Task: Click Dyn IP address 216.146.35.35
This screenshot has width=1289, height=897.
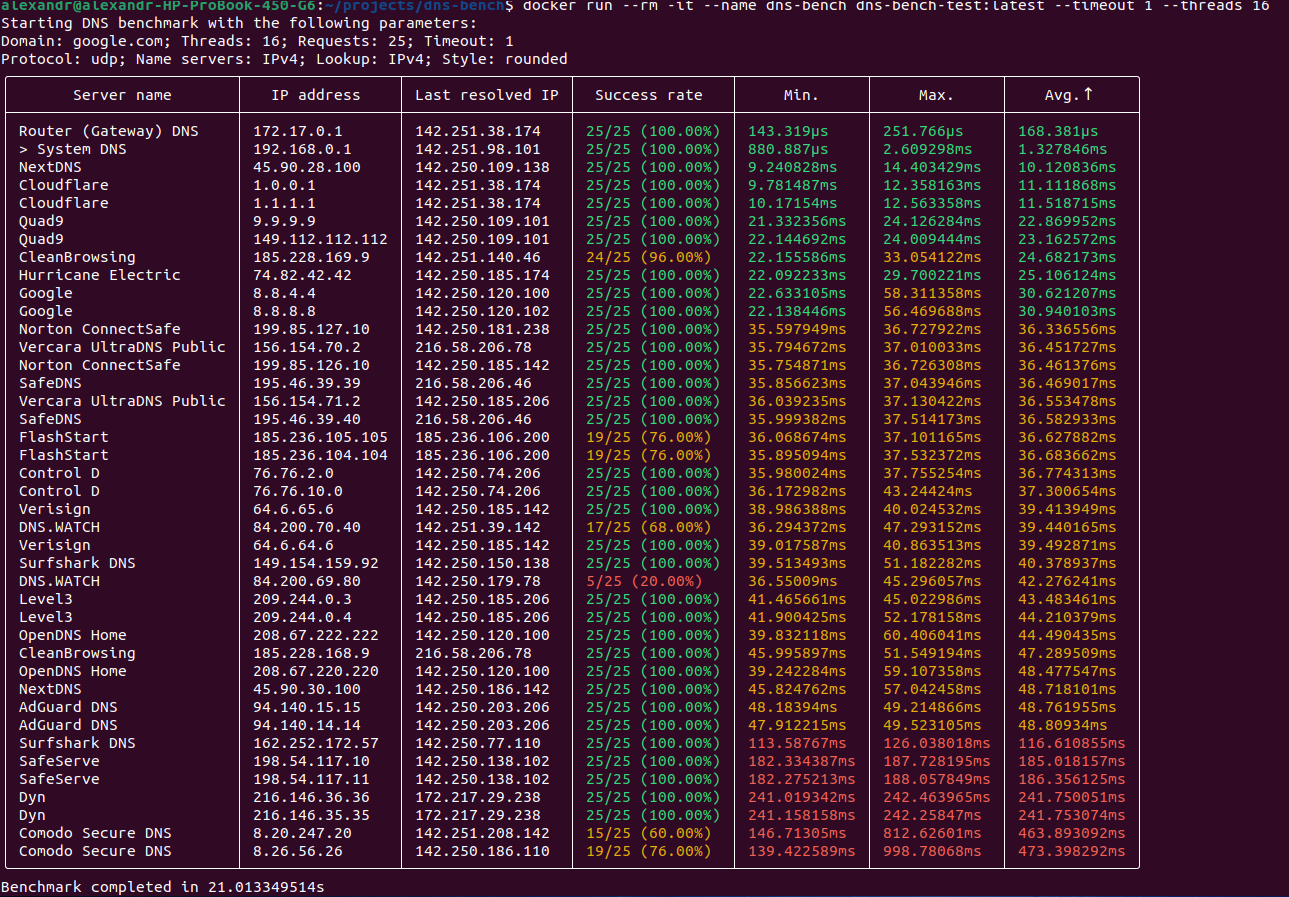Action: coord(311,815)
